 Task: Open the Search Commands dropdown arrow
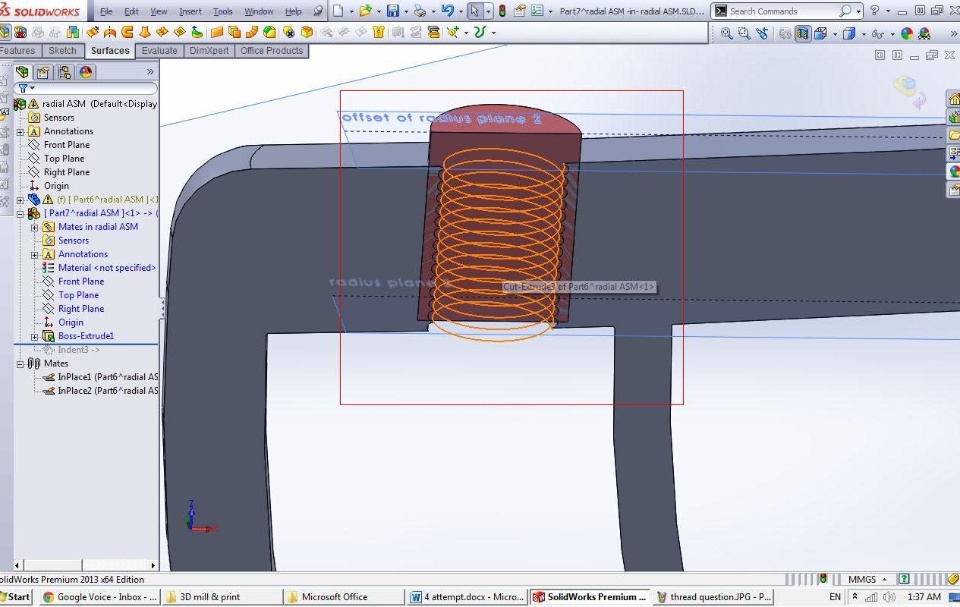pos(858,12)
